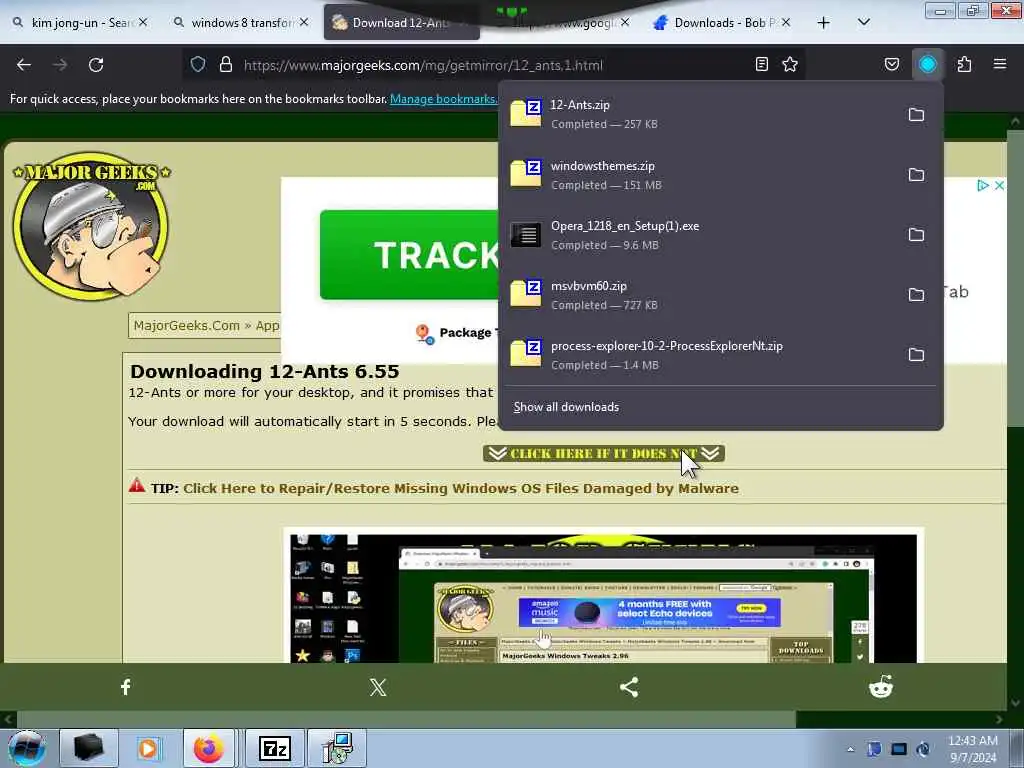Share the page on Facebook
The image size is (1024, 768).
tap(126, 686)
